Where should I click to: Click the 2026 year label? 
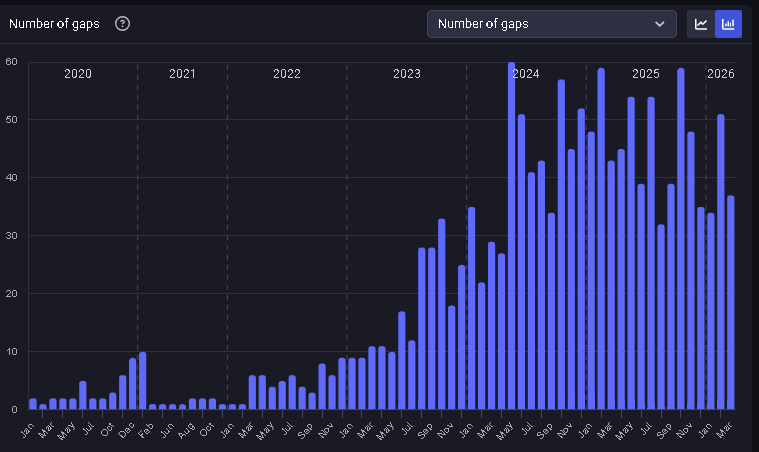(721, 74)
